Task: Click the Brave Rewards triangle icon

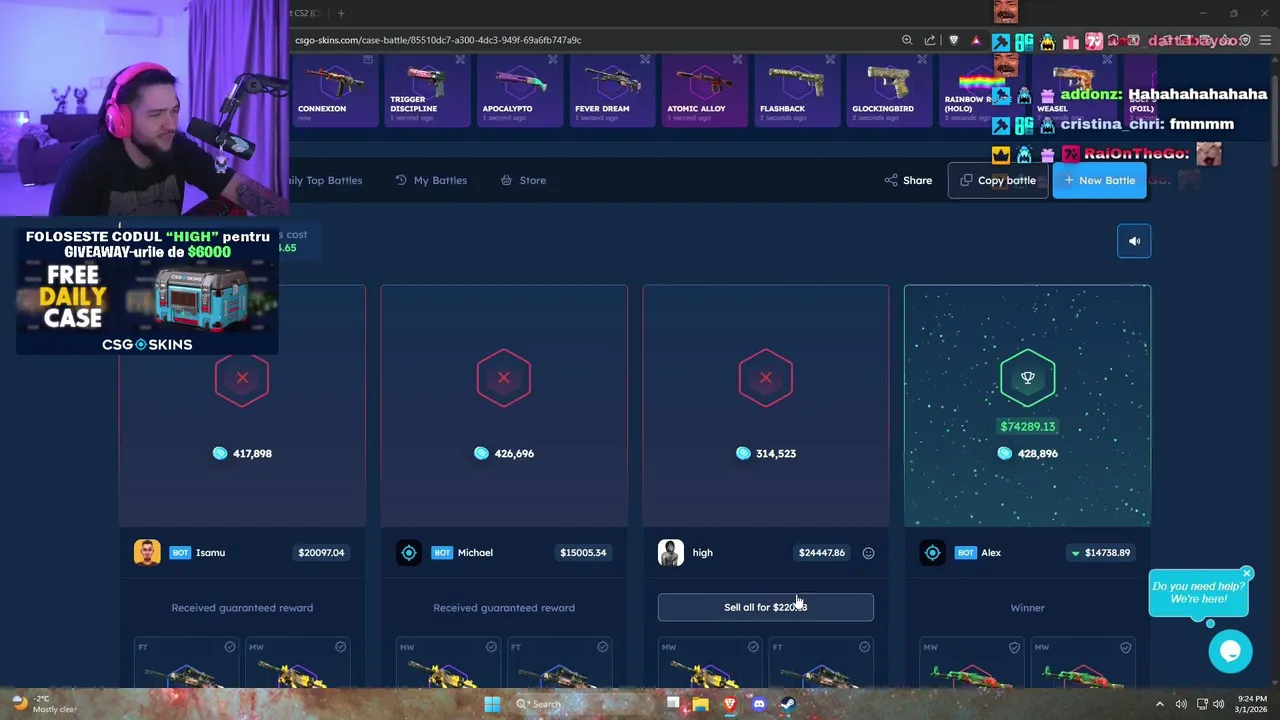Action: [x=976, y=40]
